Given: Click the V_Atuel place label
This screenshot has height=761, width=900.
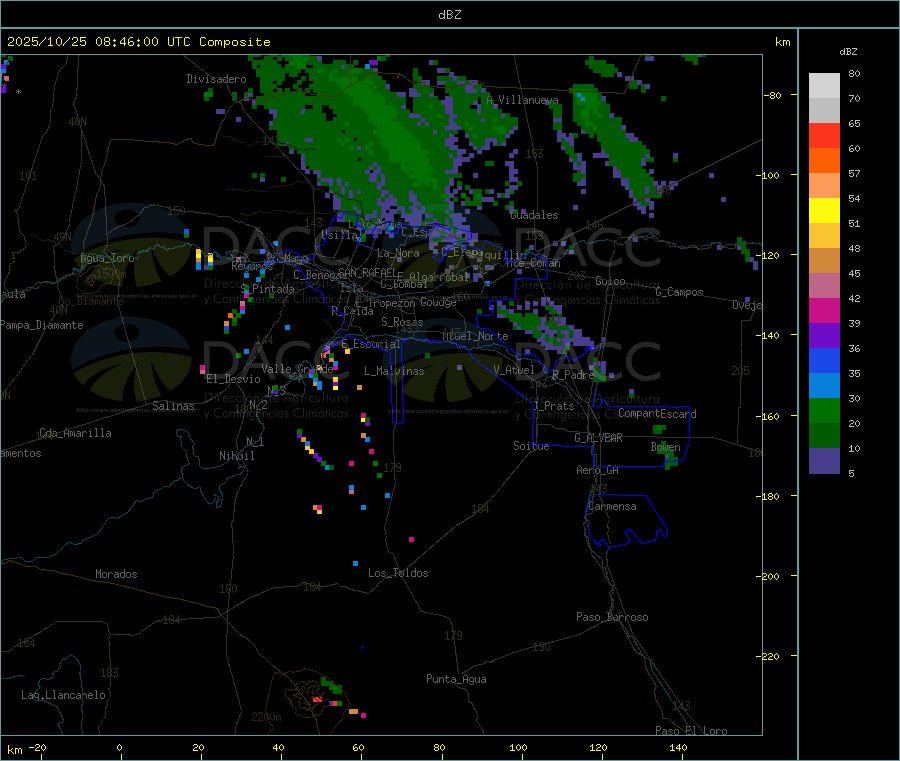Looking at the screenshot, I should 514,370.
